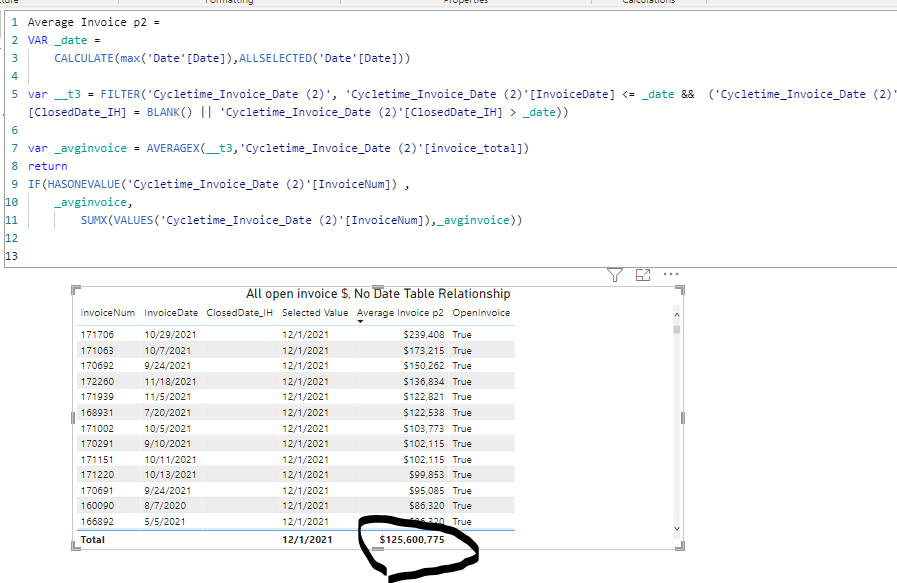
Task: Click AVERAGEX in formula line 7
Action: (173, 148)
